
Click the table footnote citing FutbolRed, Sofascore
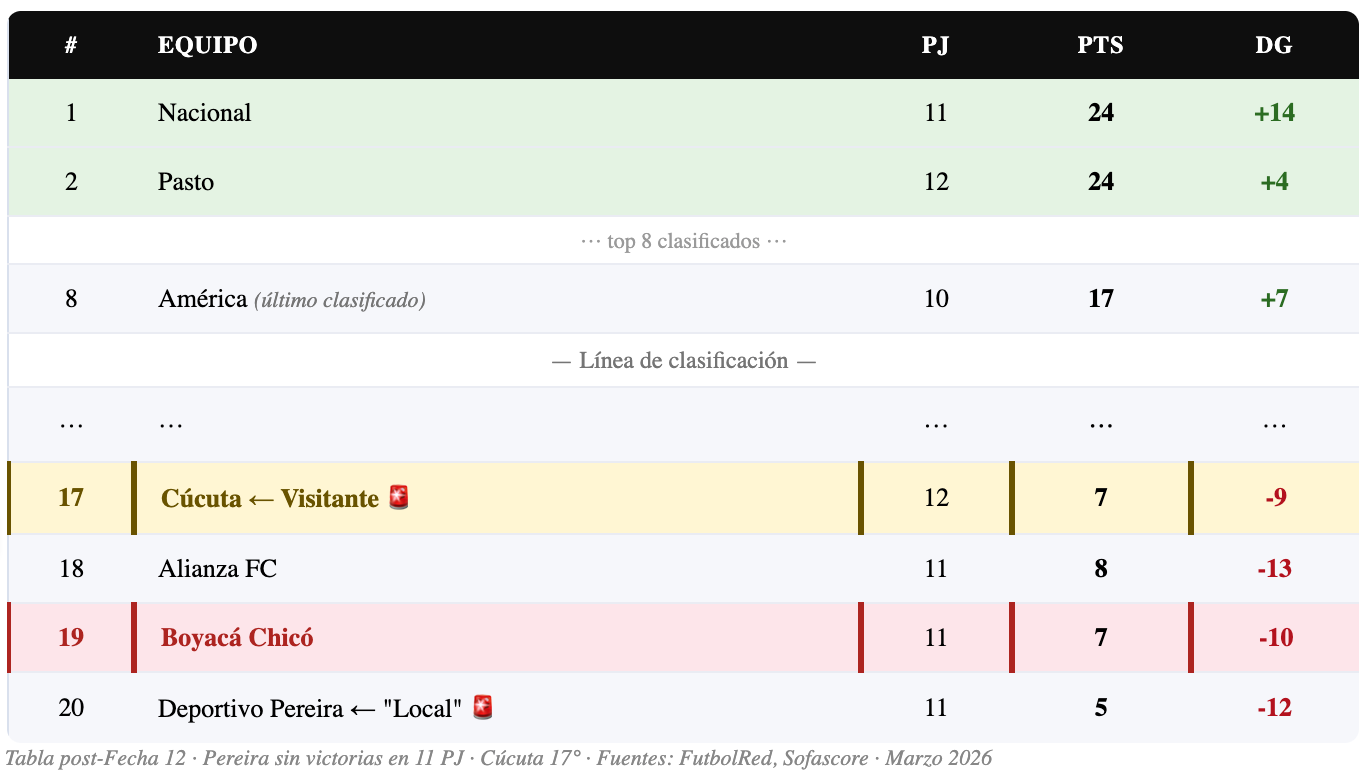(x=499, y=758)
